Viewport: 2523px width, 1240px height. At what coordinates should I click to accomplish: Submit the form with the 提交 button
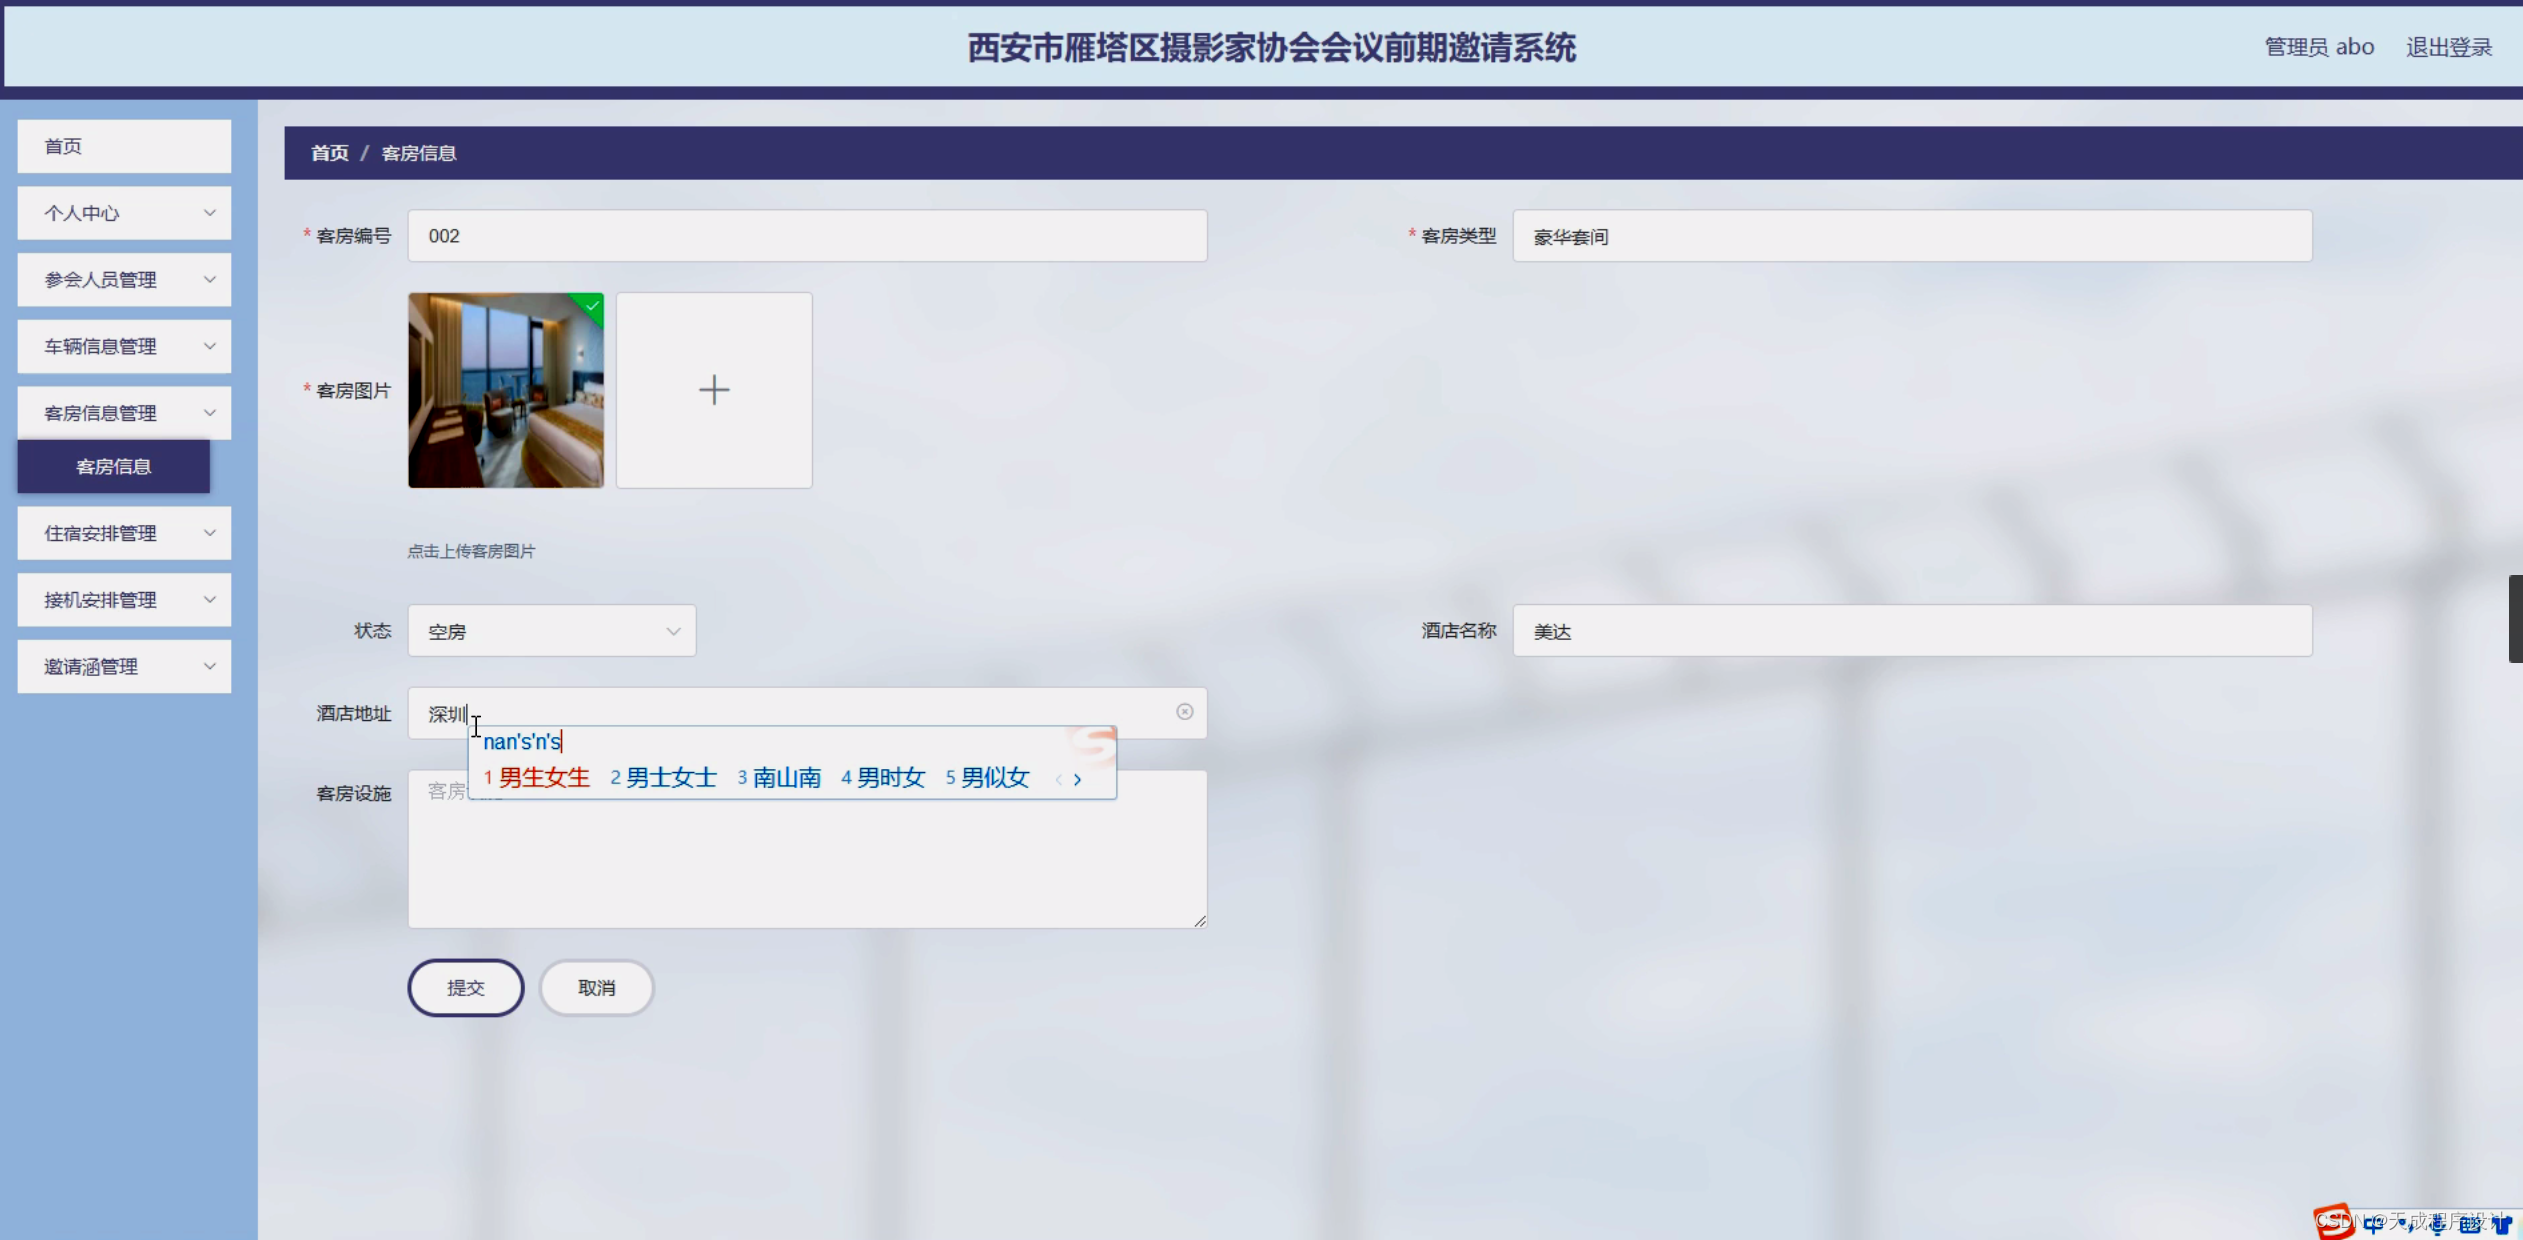[465, 987]
